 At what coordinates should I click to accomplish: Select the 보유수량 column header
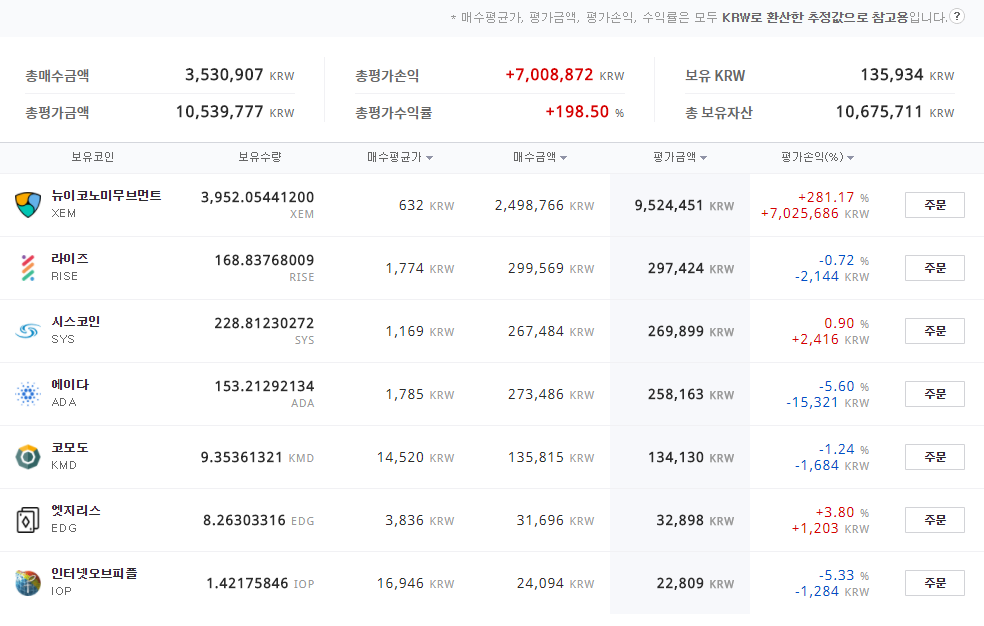[259, 158]
